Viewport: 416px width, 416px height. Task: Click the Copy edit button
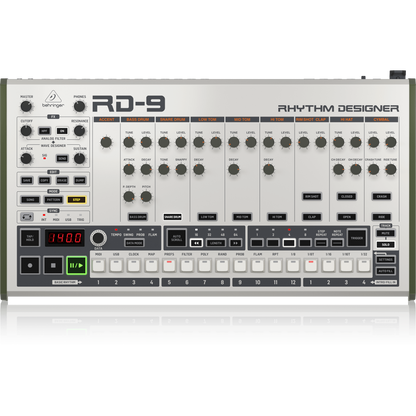click(44, 180)
